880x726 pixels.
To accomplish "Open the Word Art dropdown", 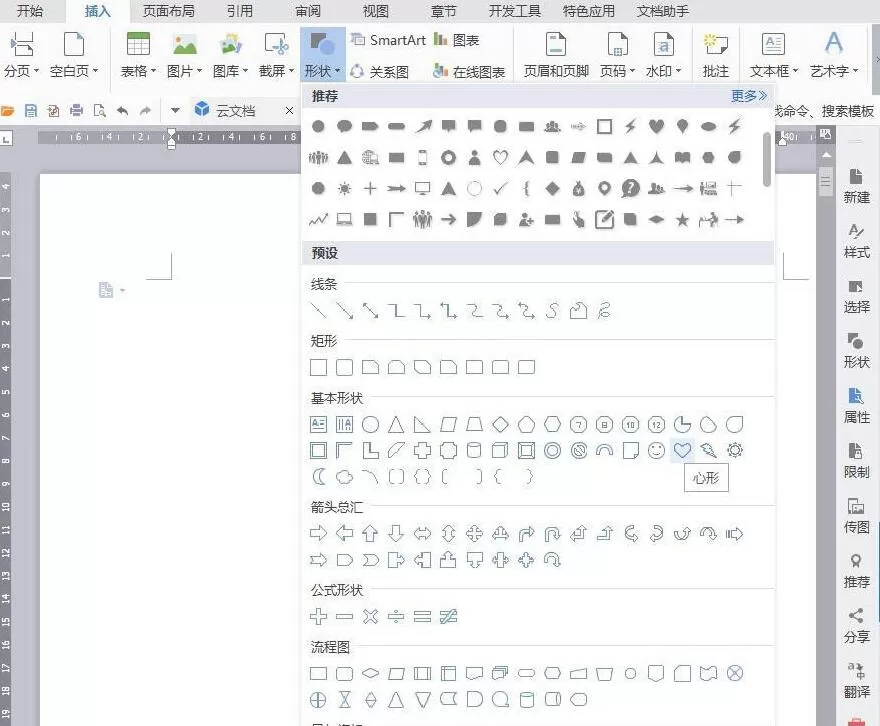I will coord(834,54).
